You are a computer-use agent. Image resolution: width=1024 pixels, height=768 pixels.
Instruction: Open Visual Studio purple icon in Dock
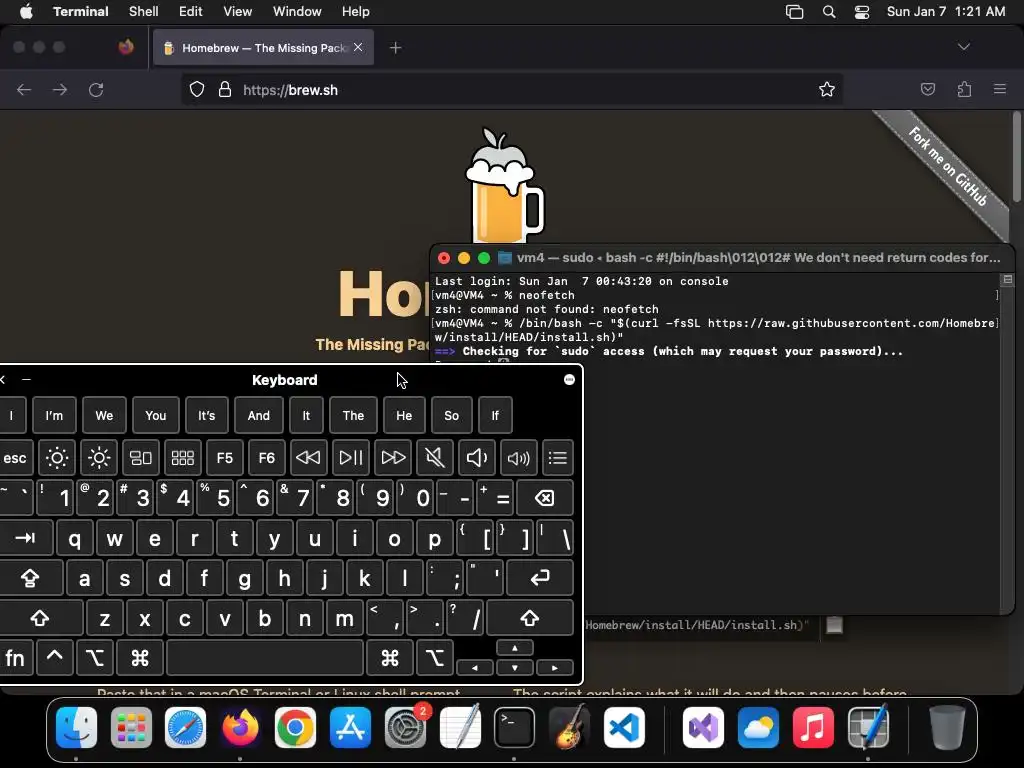coord(703,728)
